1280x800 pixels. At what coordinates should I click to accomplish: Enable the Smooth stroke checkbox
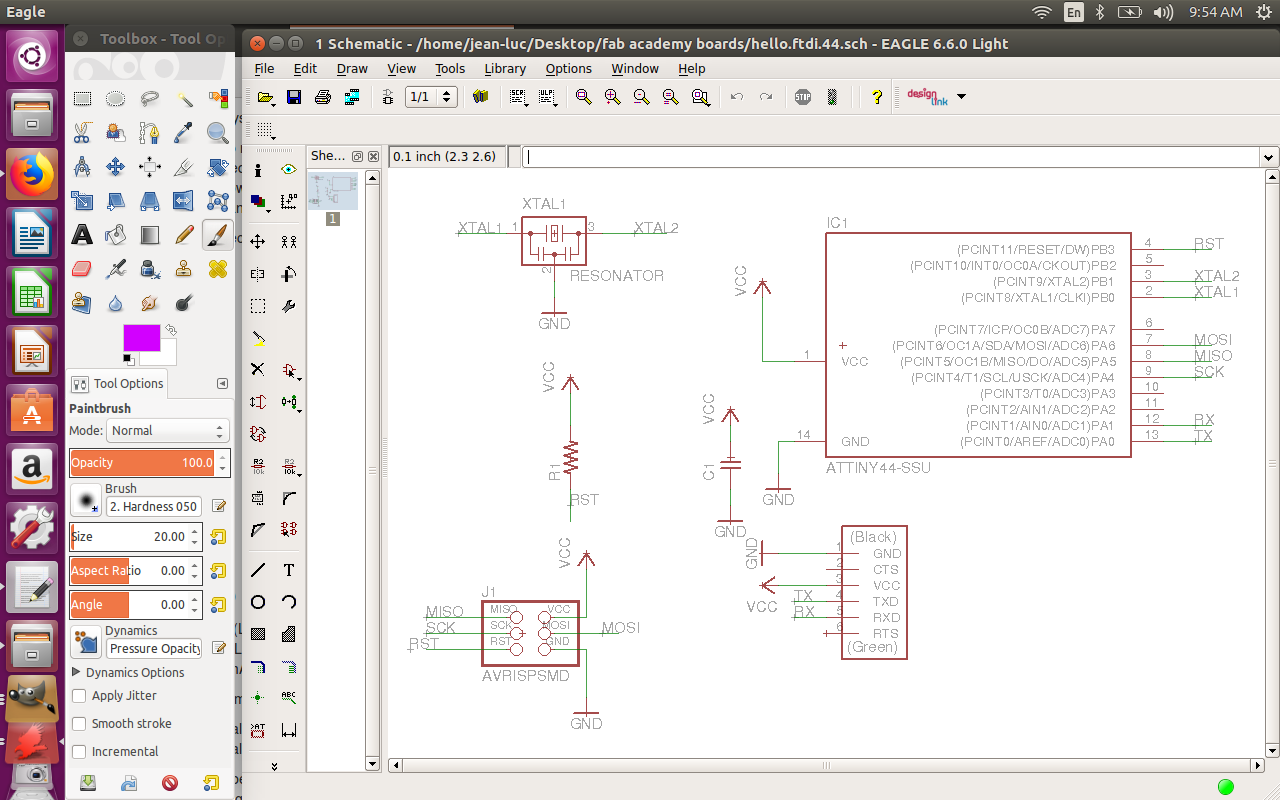pos(80,724)
